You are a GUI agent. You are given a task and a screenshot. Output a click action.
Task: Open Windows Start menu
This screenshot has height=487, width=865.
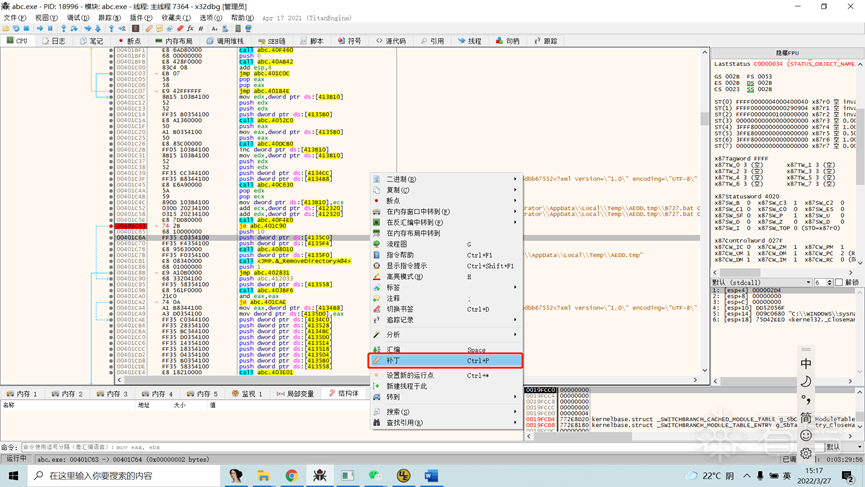click(x=14, y=475)
